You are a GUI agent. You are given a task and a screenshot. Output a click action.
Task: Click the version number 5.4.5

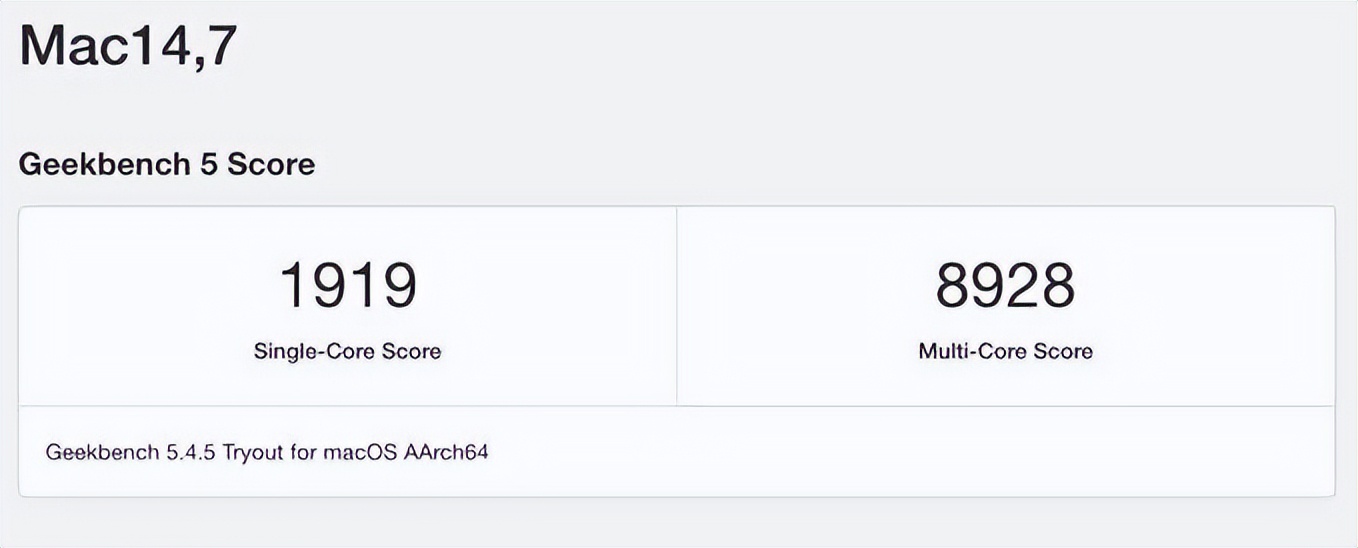click(x=191, y=452)
